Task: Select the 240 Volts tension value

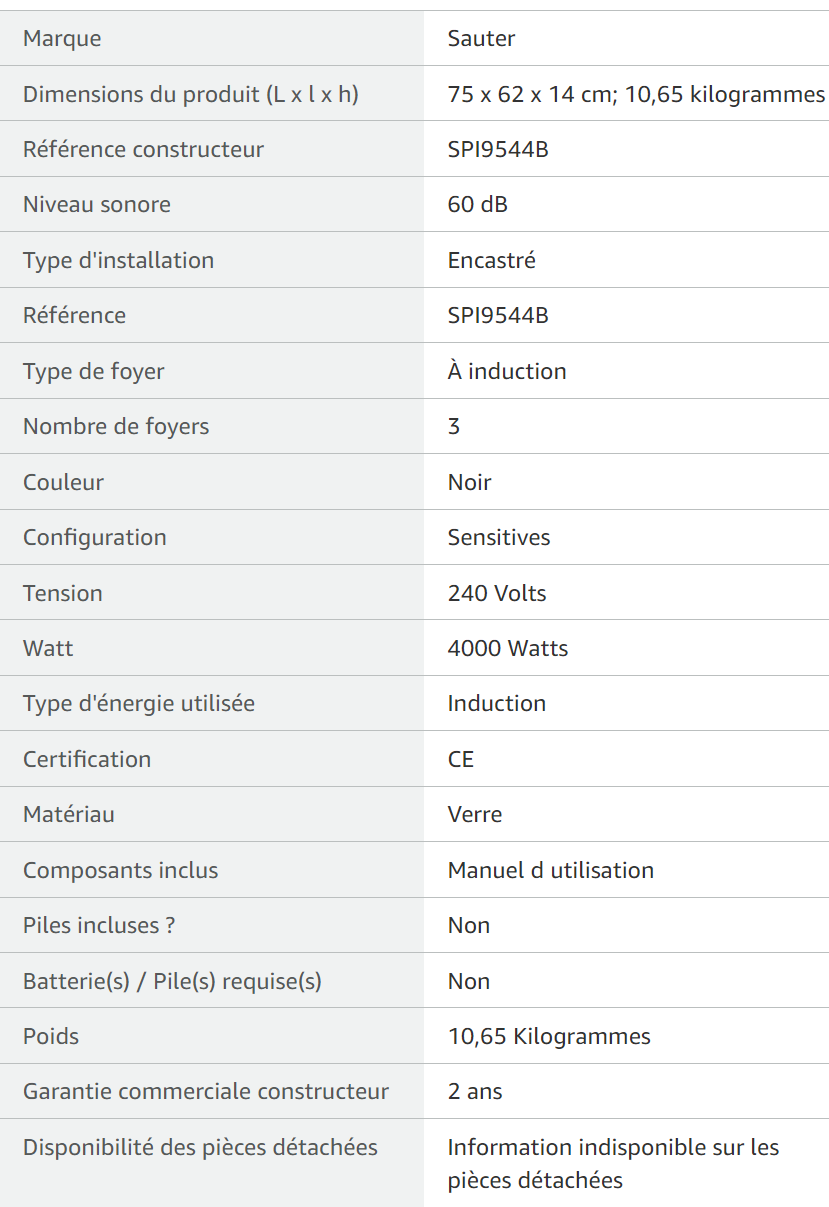Action: 497,593
